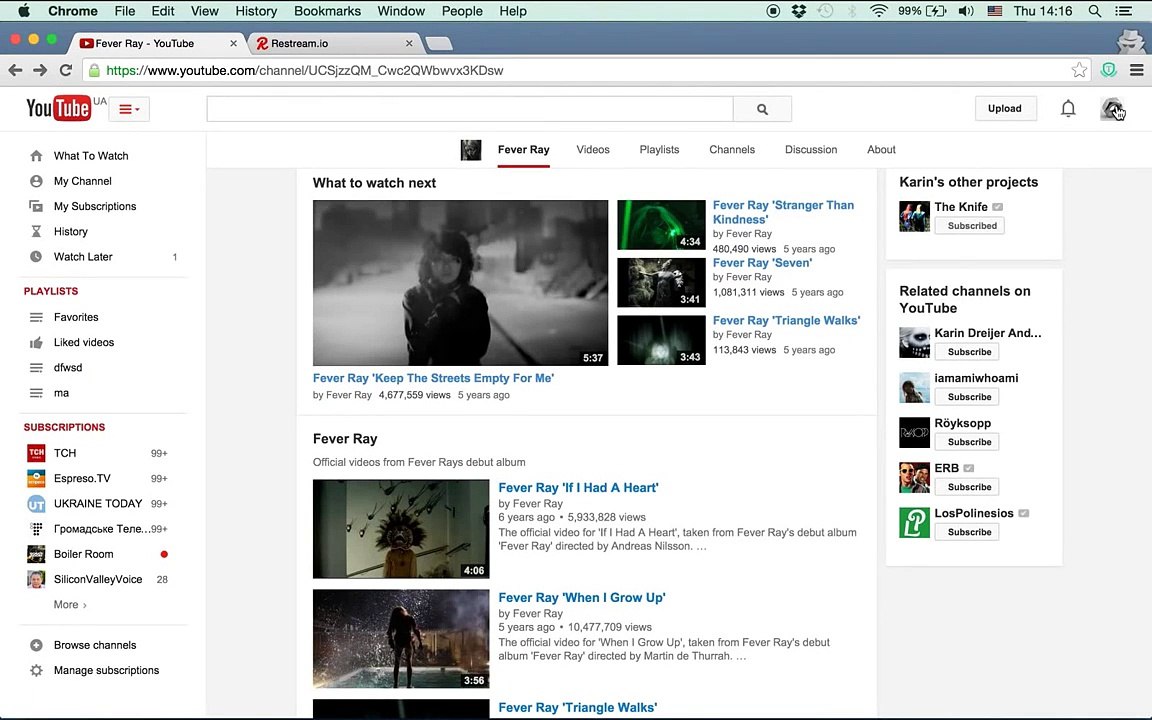This screenshot has height=720, width=1152.
Task: Select the Fever Ray home tab
Action: pos(523,150)
